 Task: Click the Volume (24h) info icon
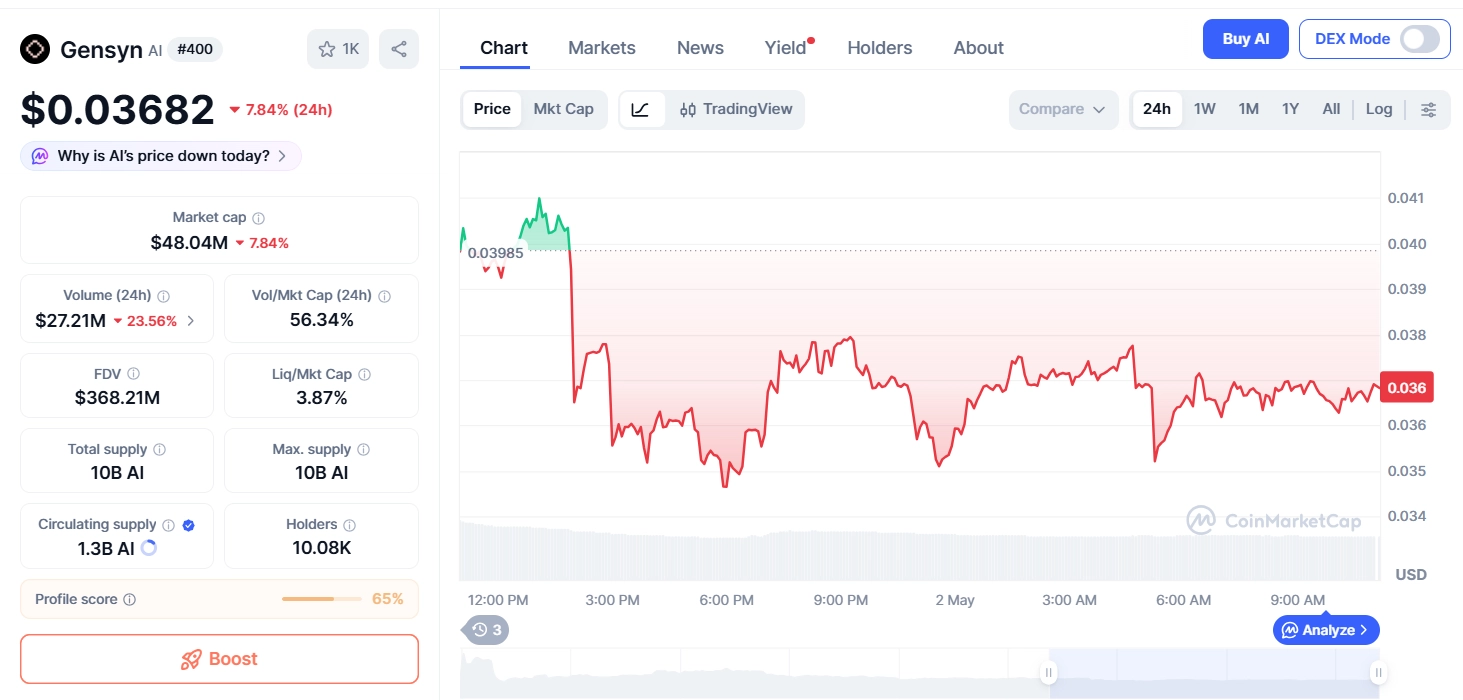163,296
